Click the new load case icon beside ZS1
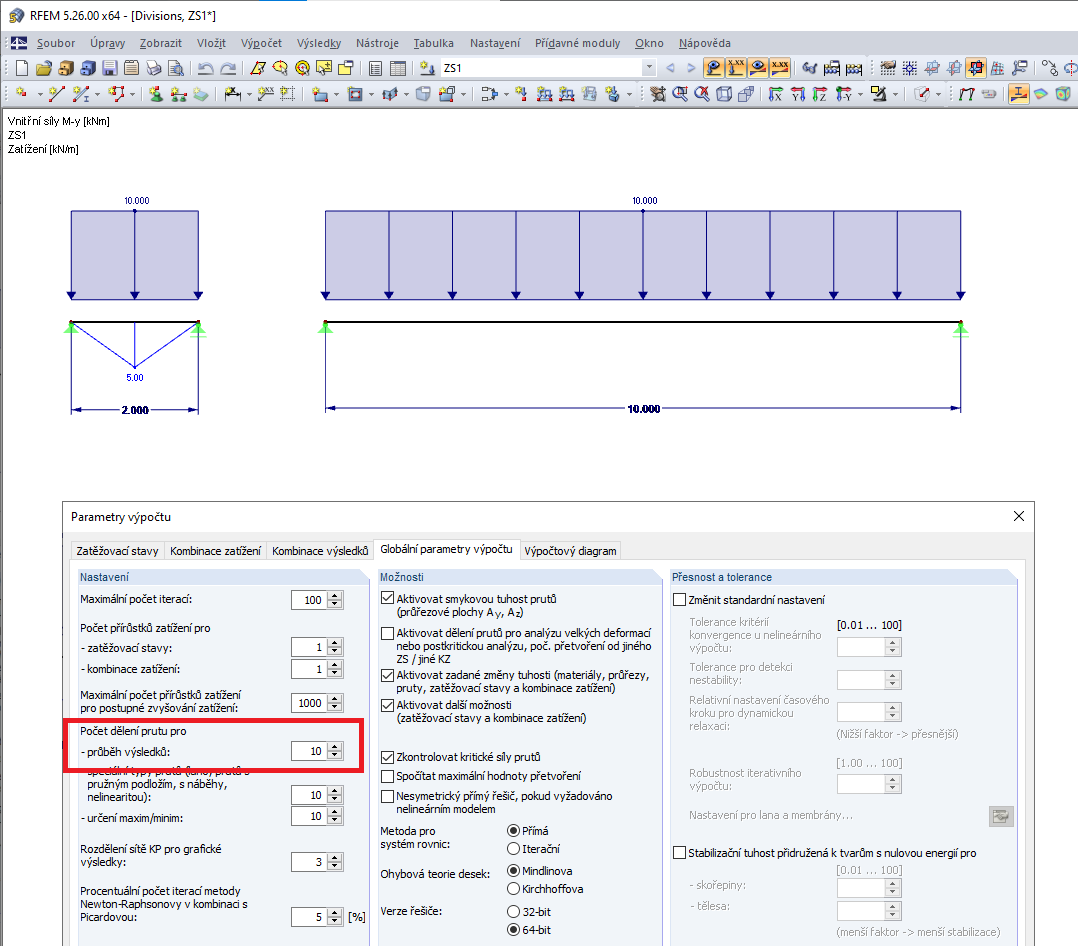Viewport: 1078px width, 946px height. (427, 68)
